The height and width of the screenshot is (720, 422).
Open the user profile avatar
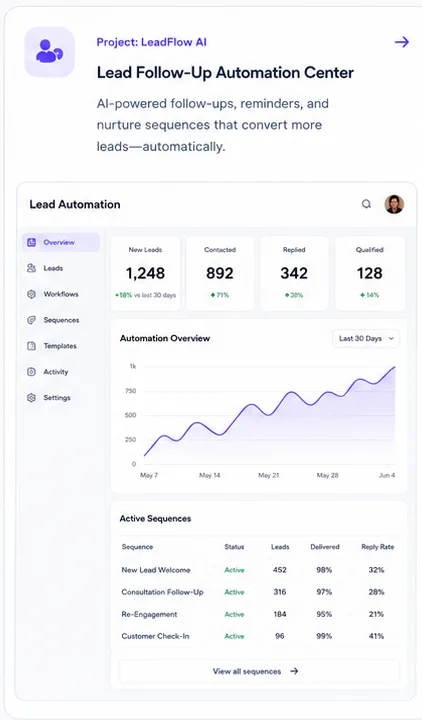click(394, 204)
